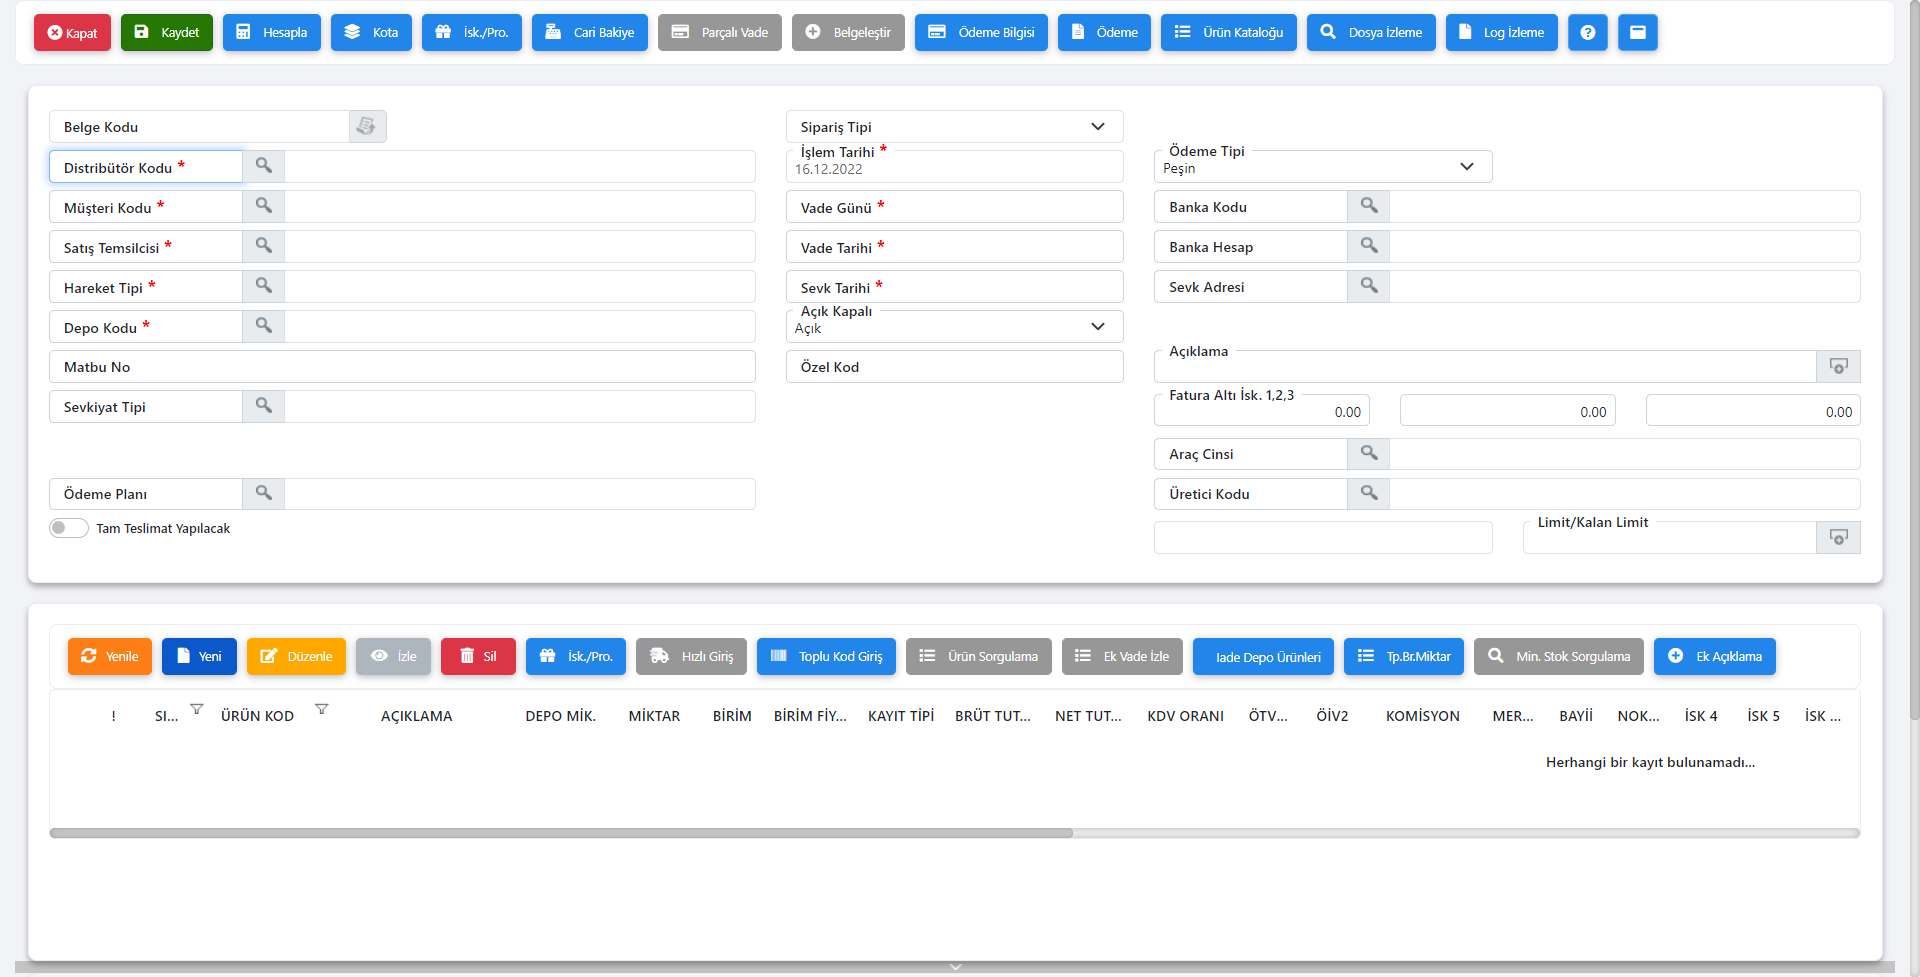Open Üretici Kodu search lookup
The image size is (1920, 977).
[1368, 493]
